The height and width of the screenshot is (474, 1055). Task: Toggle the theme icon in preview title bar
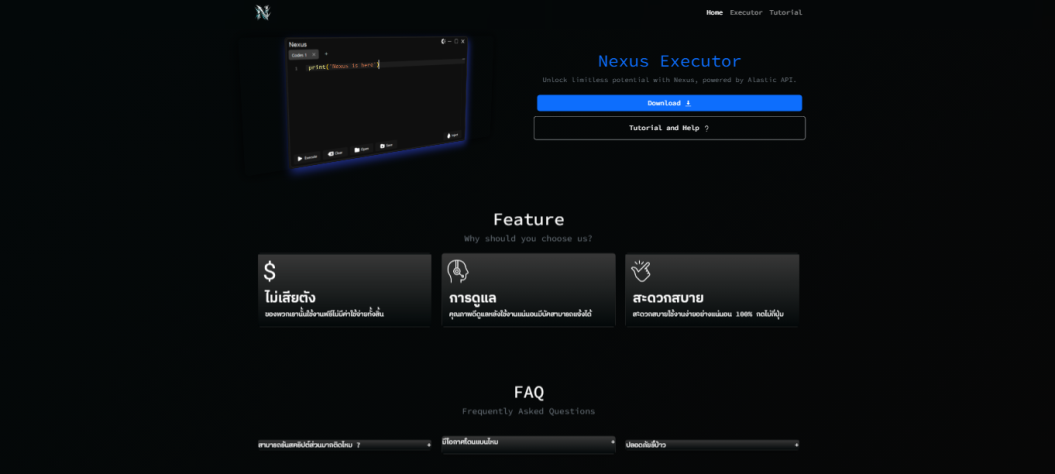[x=443, y=41]
